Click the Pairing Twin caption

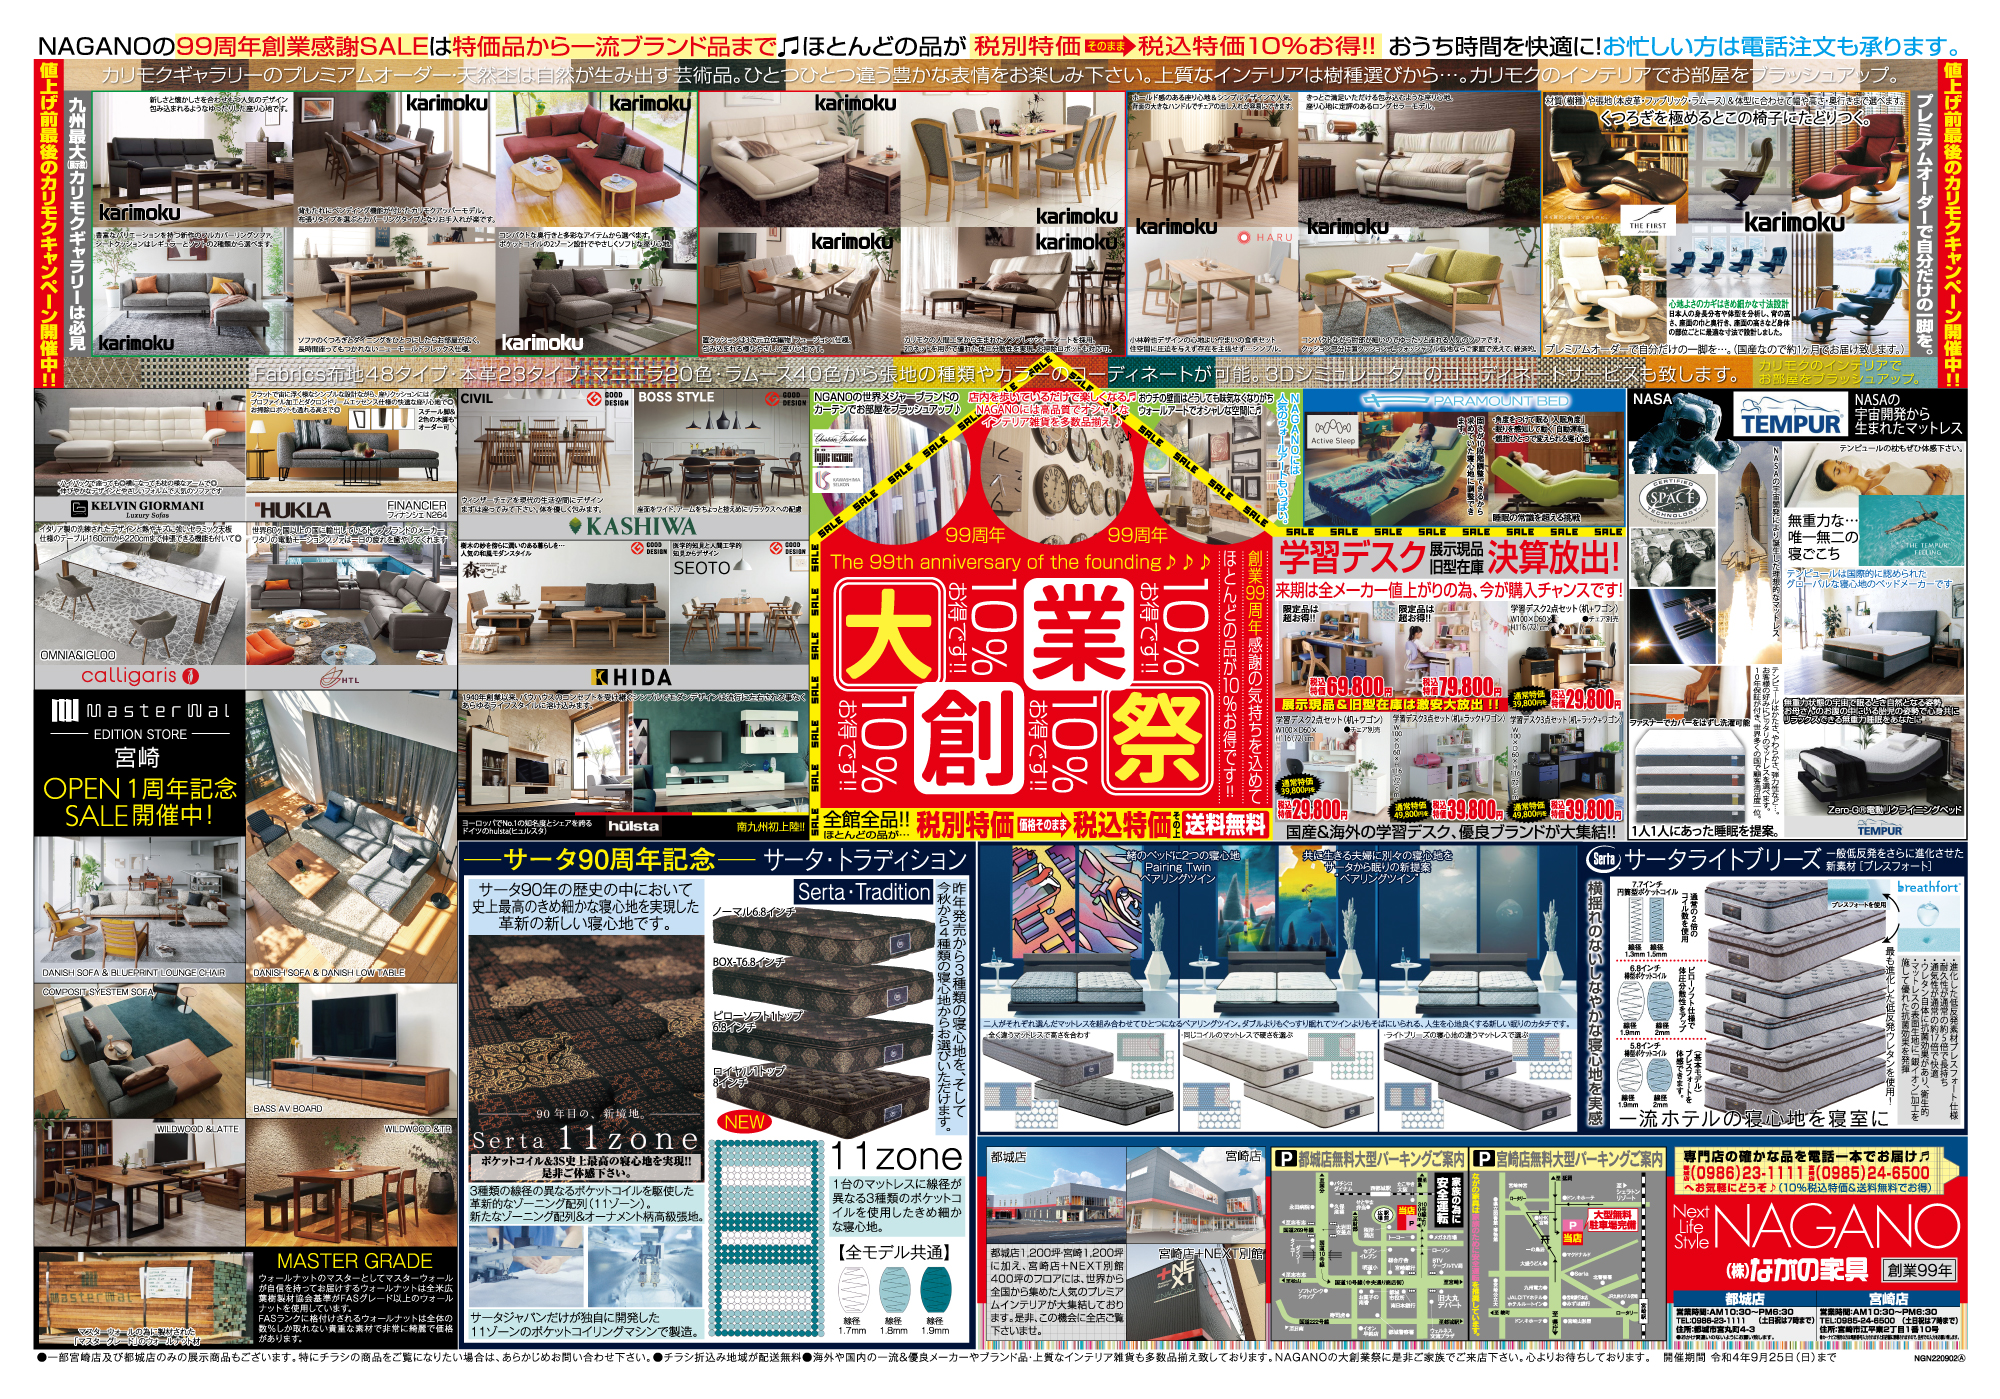click(x=1177, y=867)
